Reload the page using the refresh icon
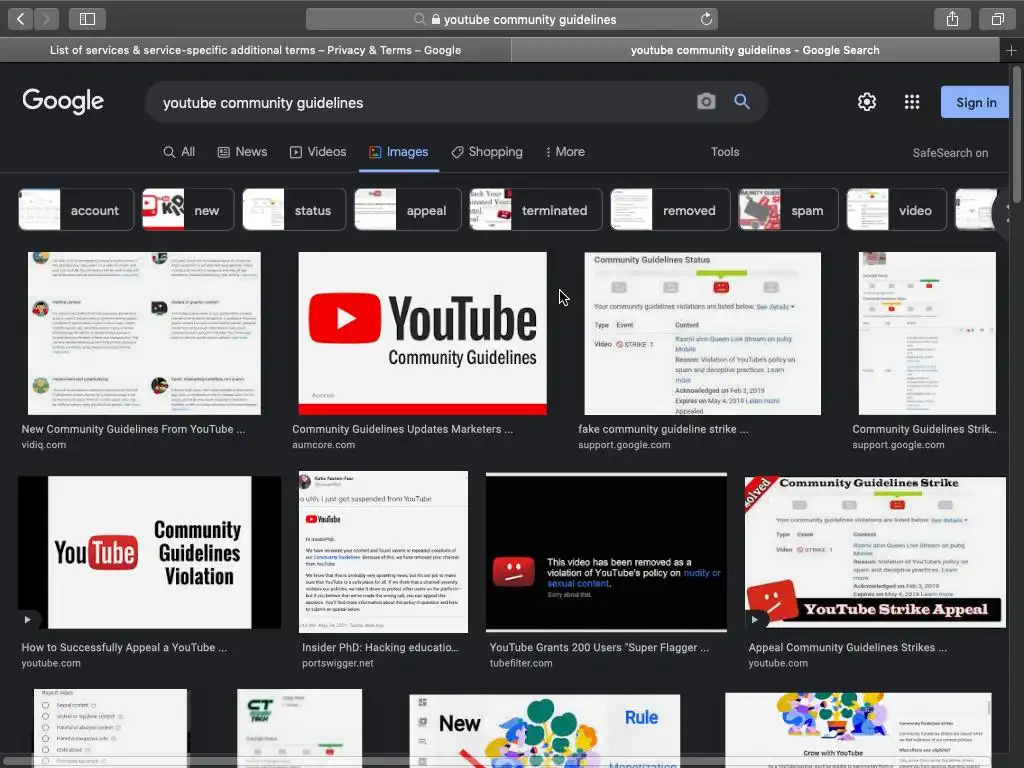 [x=706, y=19]
